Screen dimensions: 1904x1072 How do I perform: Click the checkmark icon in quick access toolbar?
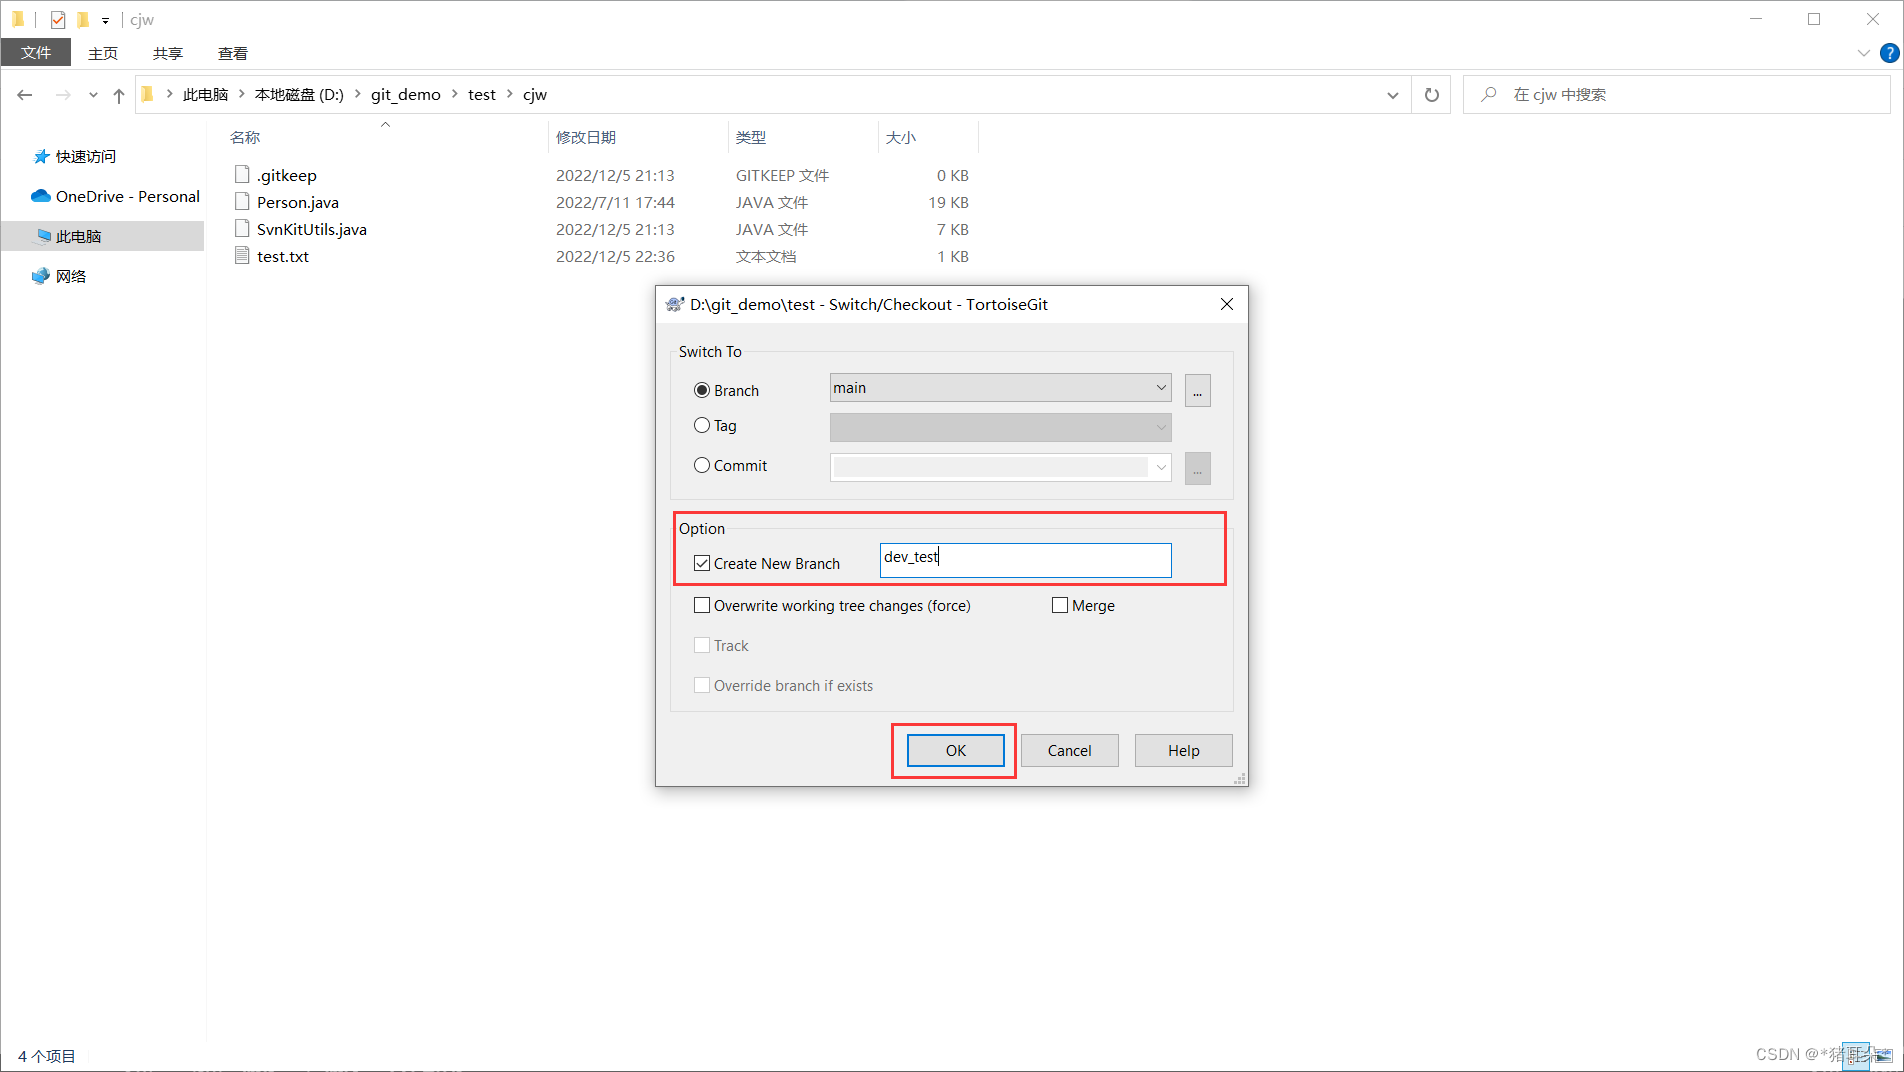click(57, 19)
